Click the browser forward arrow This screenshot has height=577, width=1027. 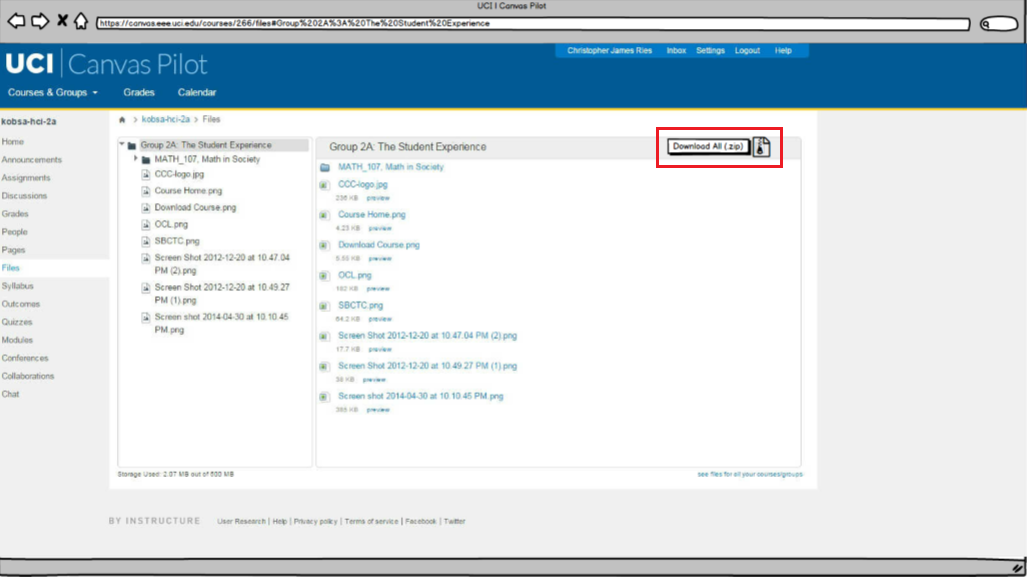40,22
